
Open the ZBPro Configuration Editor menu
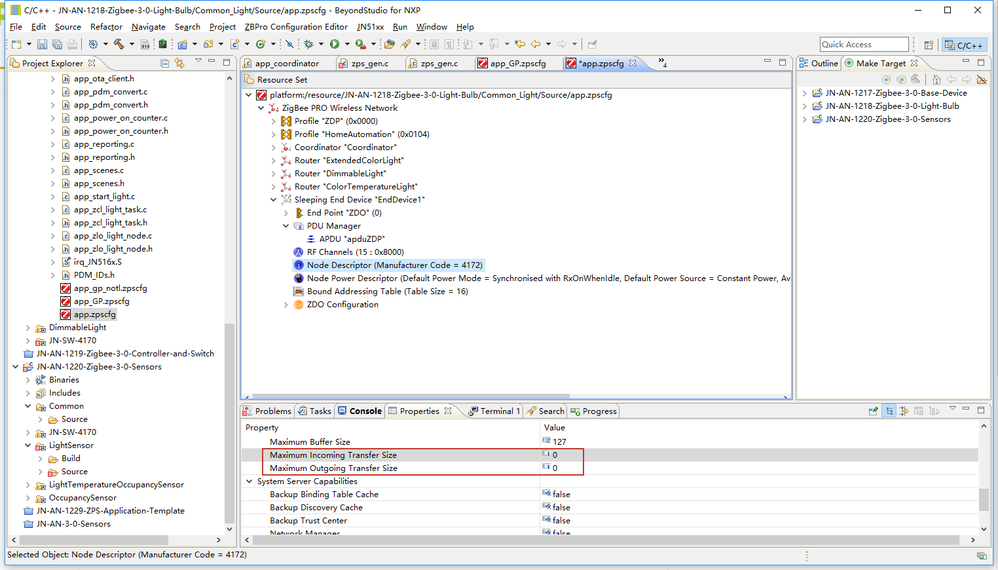(296, 27)
